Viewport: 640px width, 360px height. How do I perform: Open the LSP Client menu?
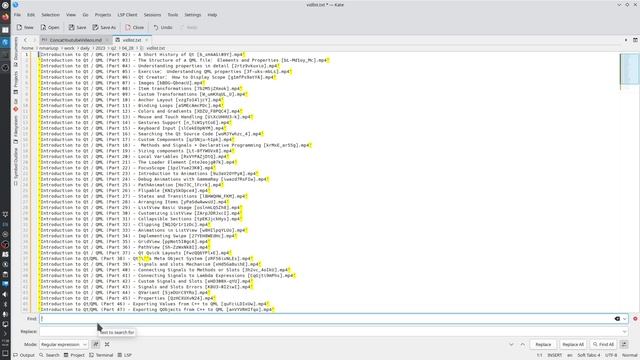(x=127, y=15)
